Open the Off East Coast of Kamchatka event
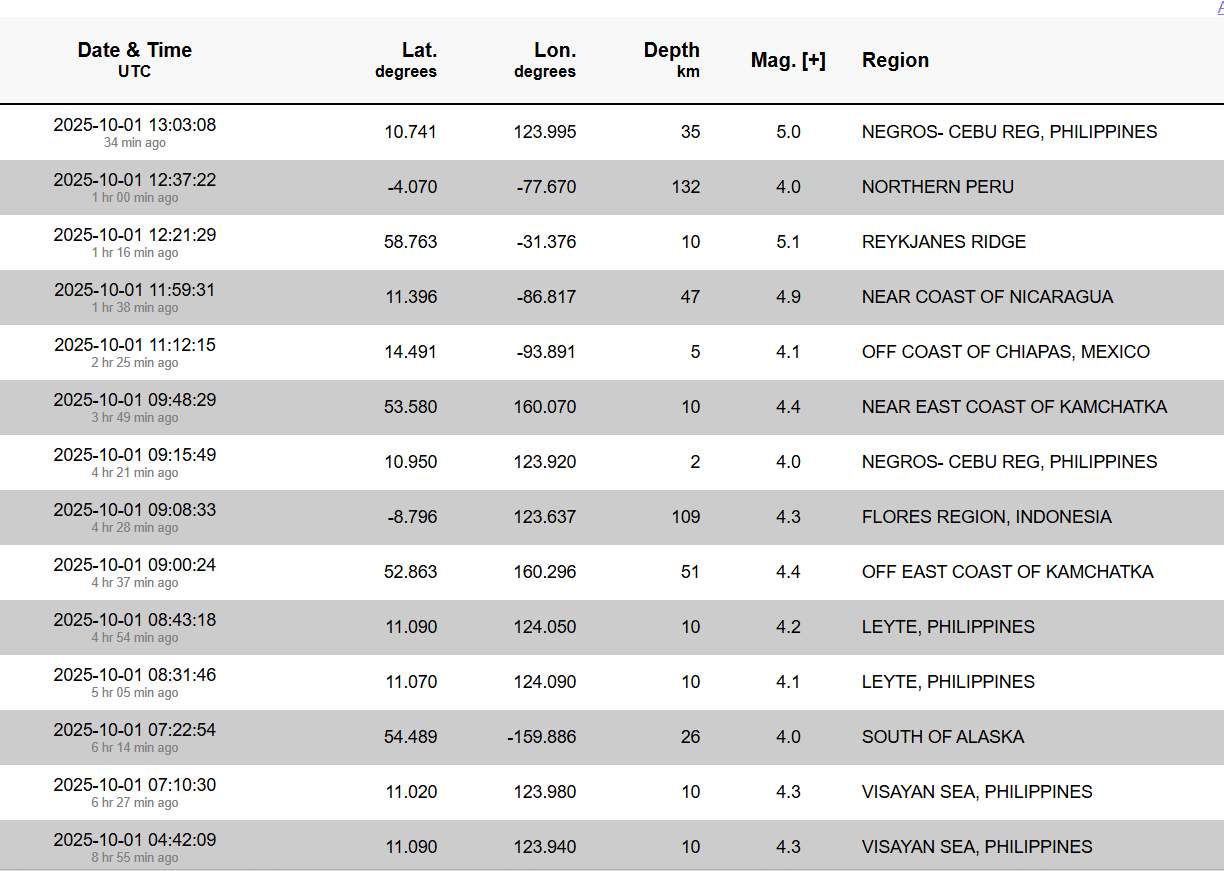The height and width of the screenshot is (871, 1224). click(x=1007, y=572)
